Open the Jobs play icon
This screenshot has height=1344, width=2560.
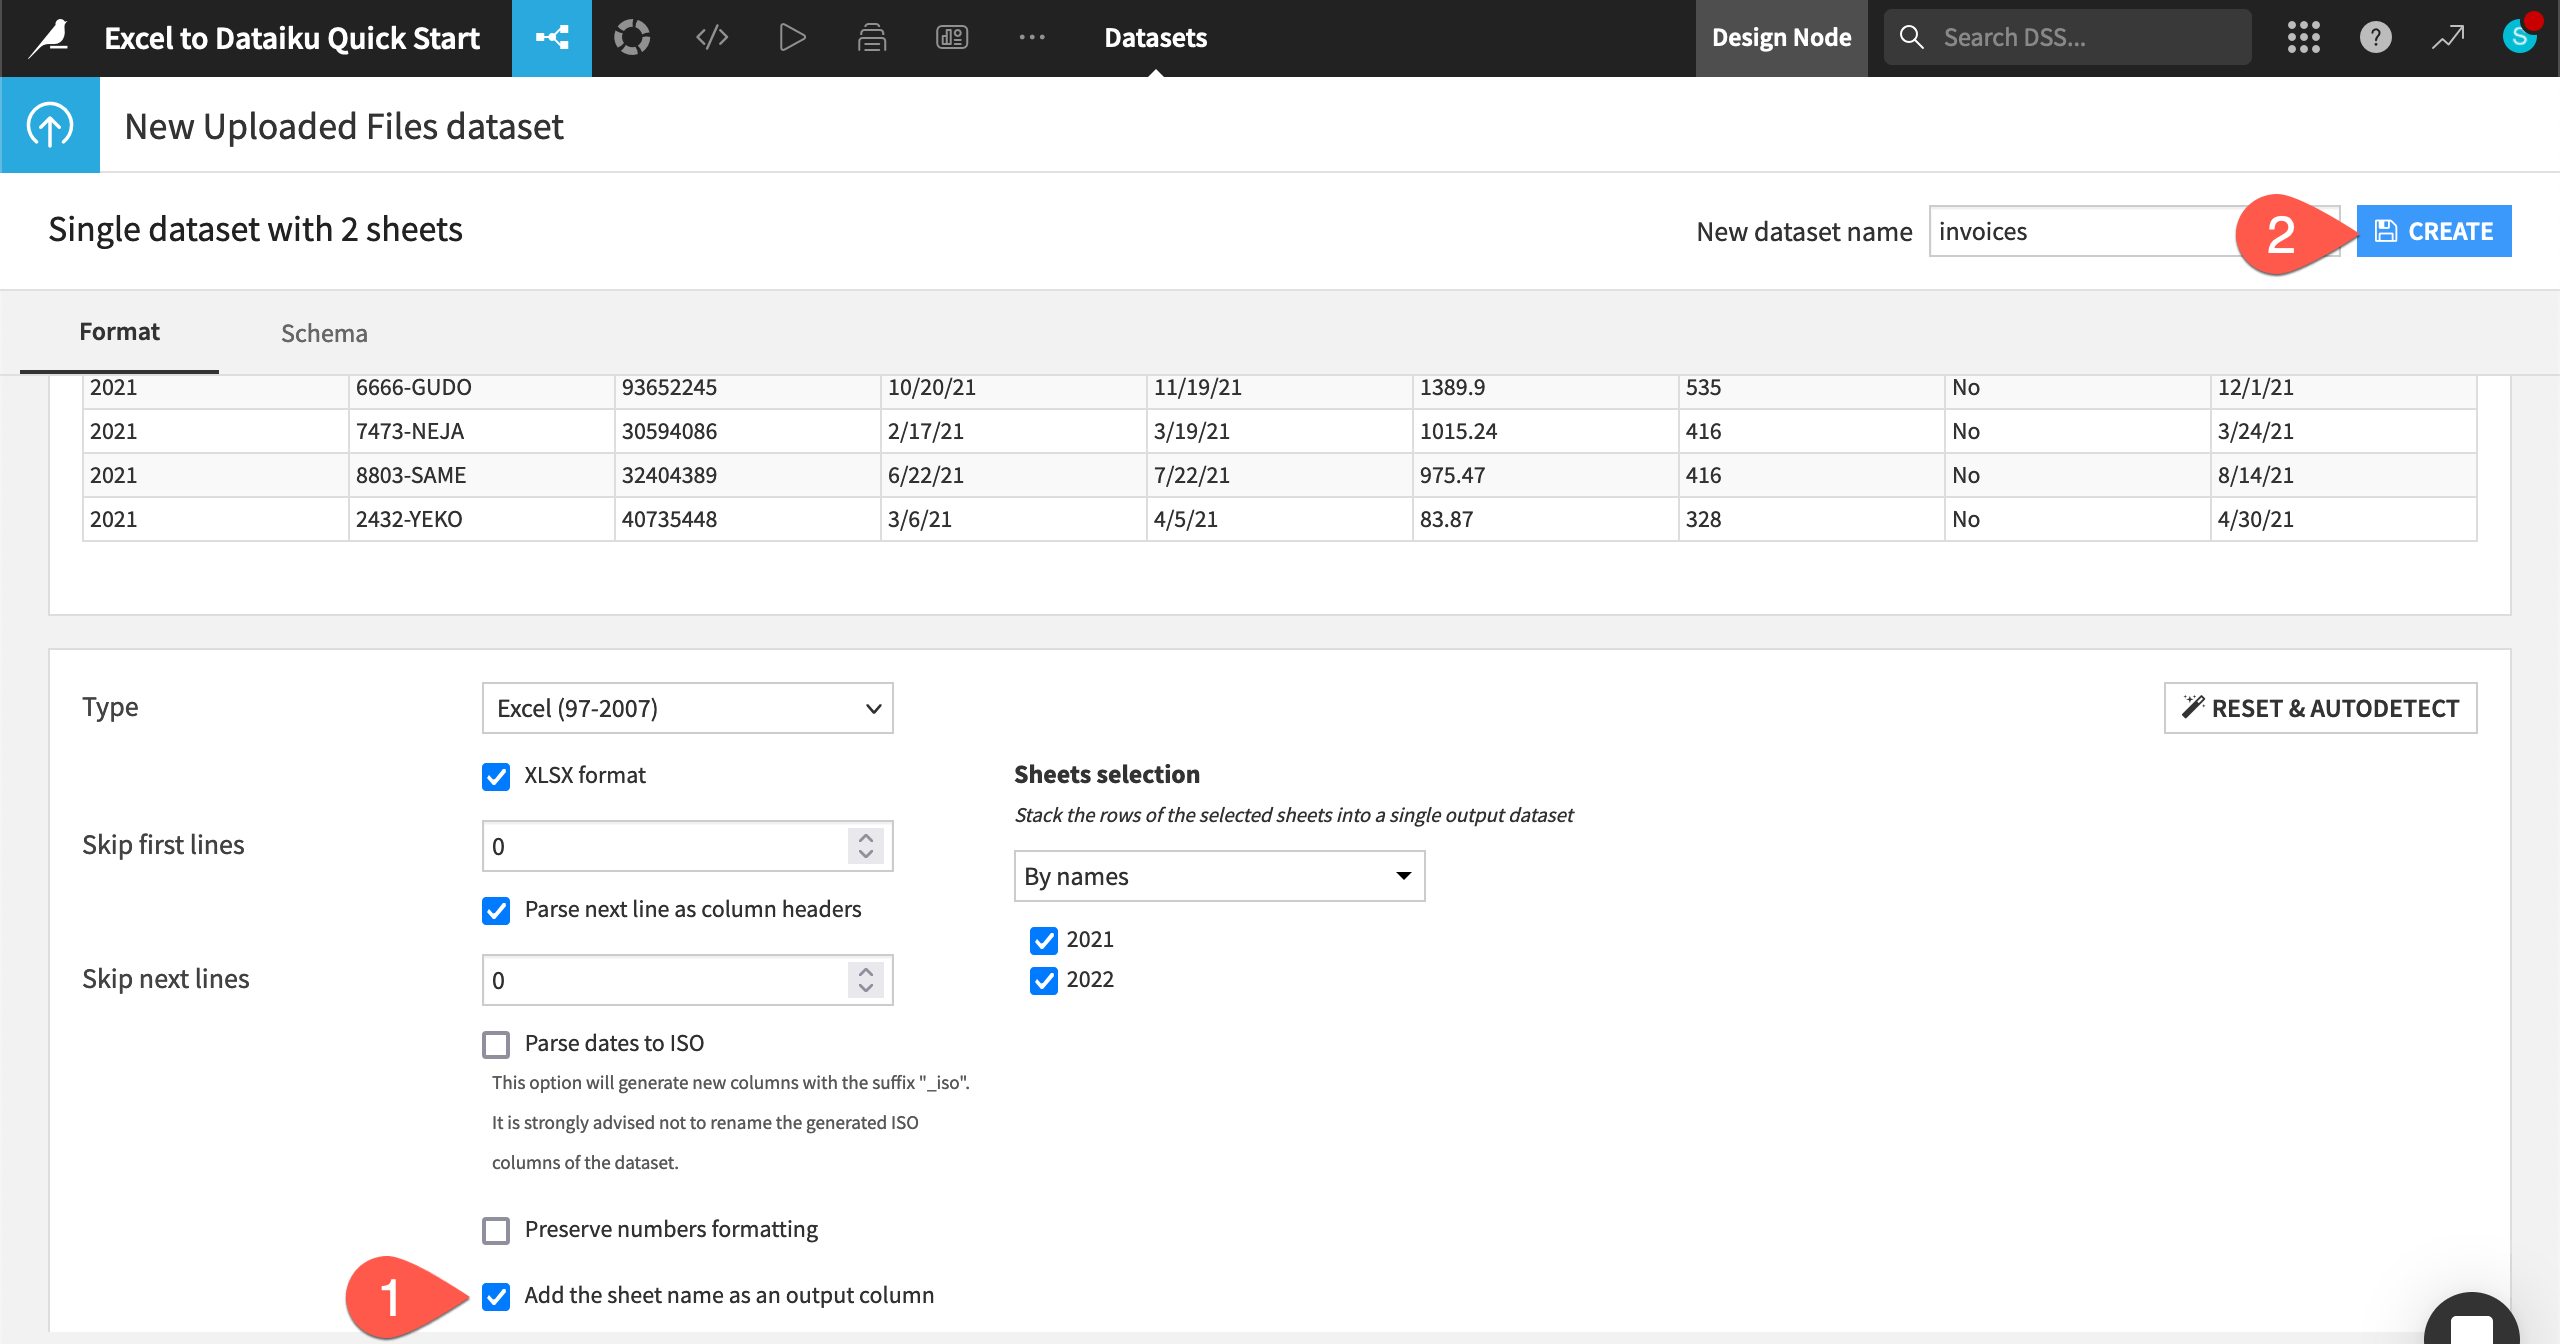pos(791,37)
